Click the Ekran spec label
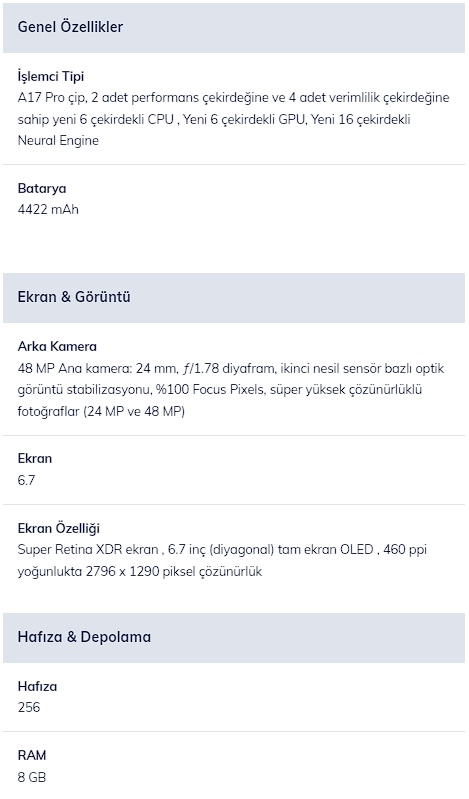Image resolution: width=469 pixels, height=799 pixels. tap(35, 459)
